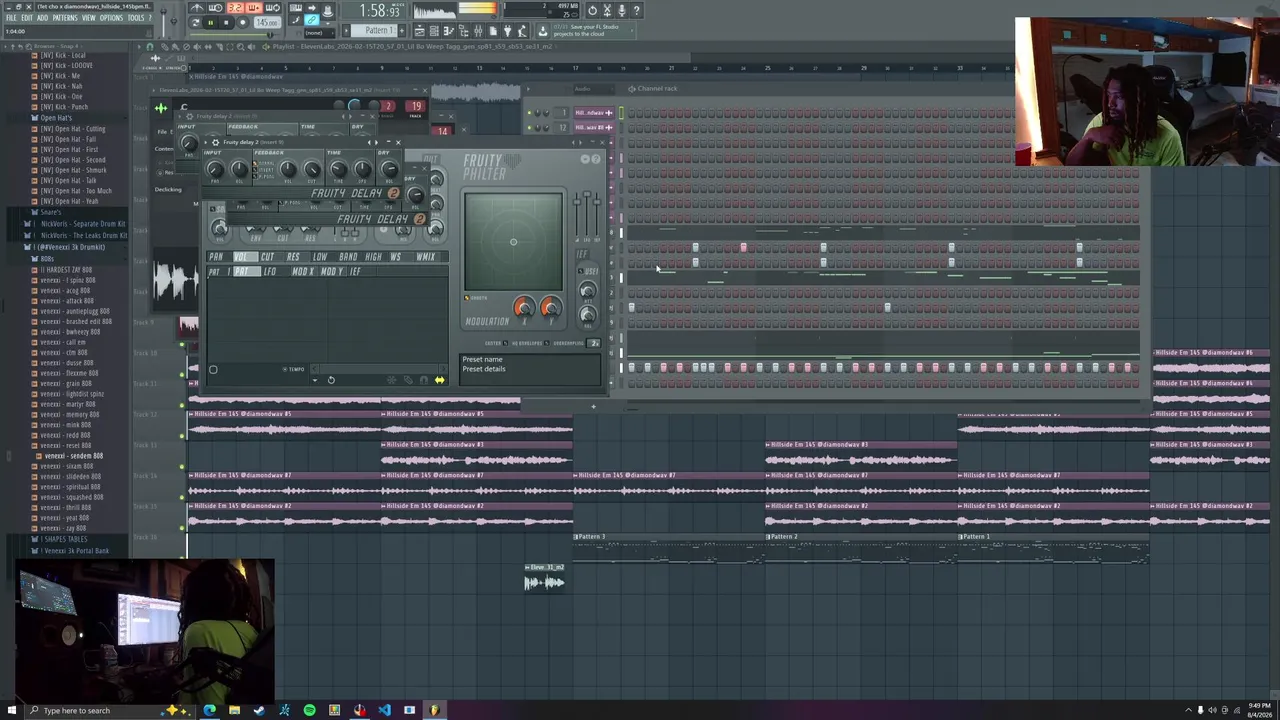Click the save to cloud download icon
Viewport: 1280px width, 720px height.
(543, 31)
